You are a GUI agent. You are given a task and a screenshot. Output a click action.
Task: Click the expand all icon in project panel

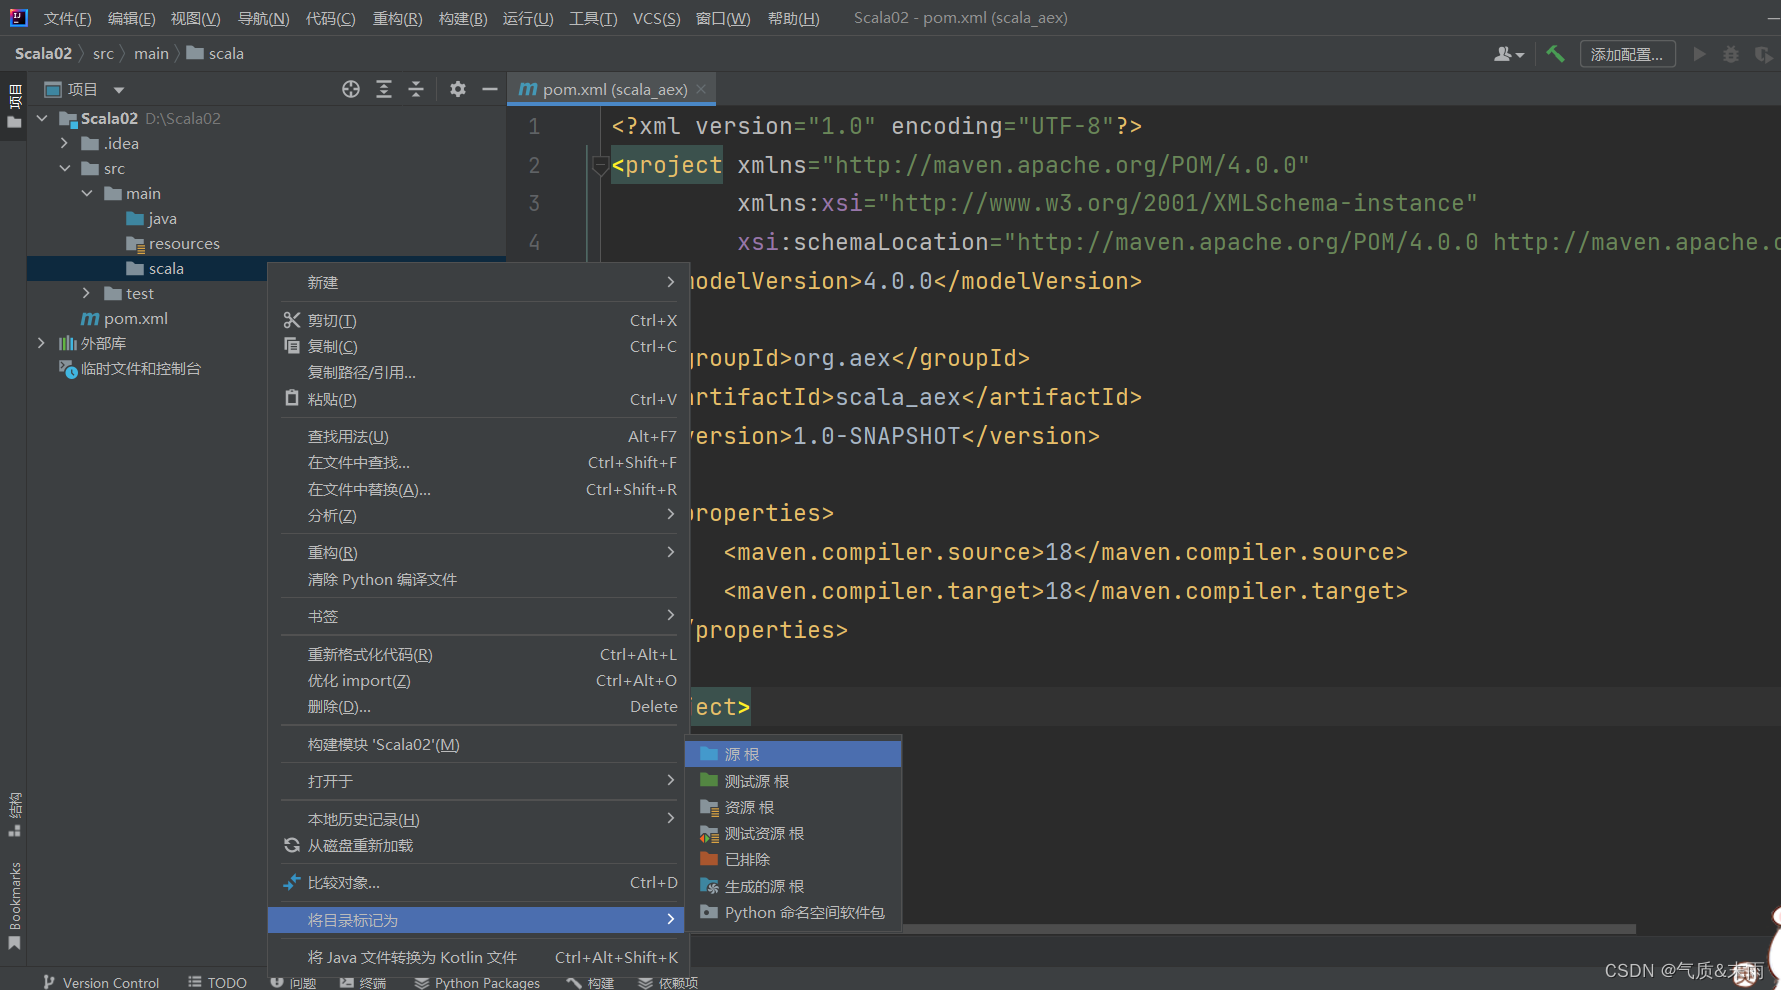[x=384, y=89]
